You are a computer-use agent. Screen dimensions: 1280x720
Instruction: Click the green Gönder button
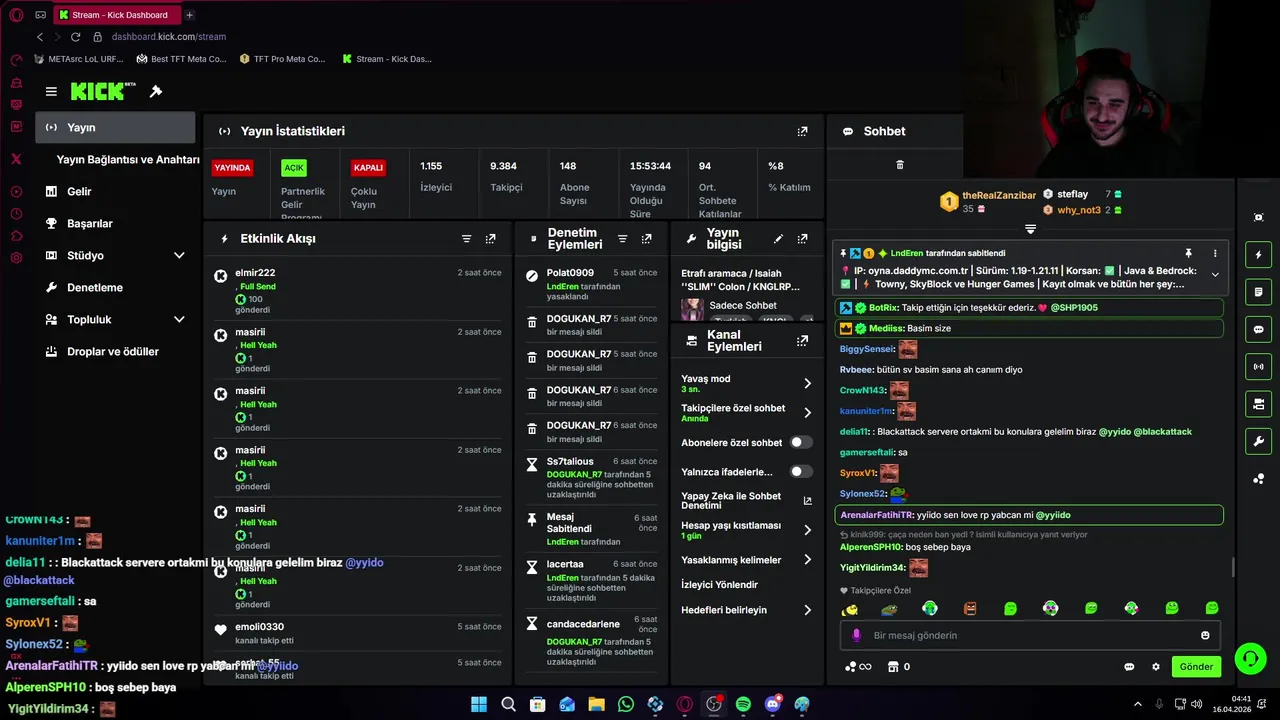click(x=1196, y=667)
